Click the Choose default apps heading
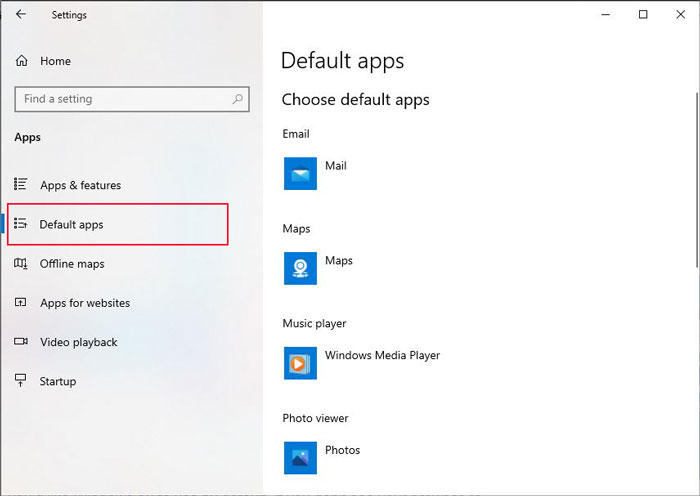The image size is (700, 496). [355, 100]
